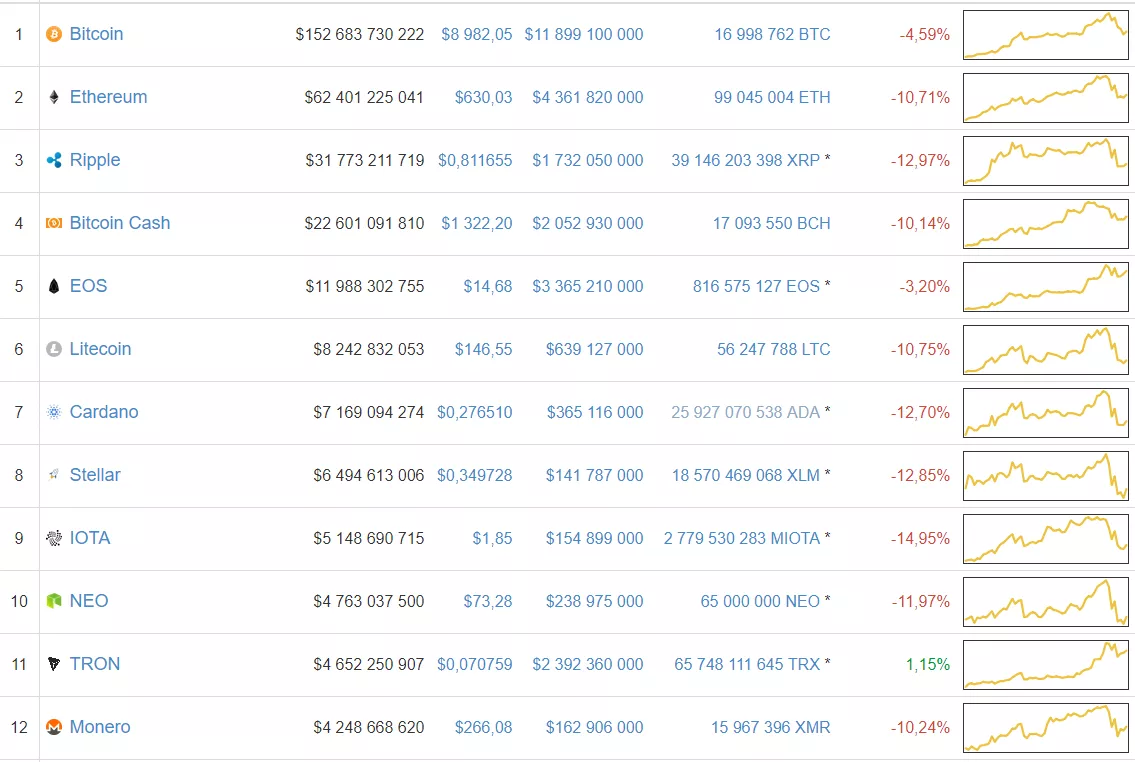Image resolution: width=1135 pixels, height=762 pixels.
Task: View the TRON 7-day price sparkline
Action: (x=1045, y=664)
